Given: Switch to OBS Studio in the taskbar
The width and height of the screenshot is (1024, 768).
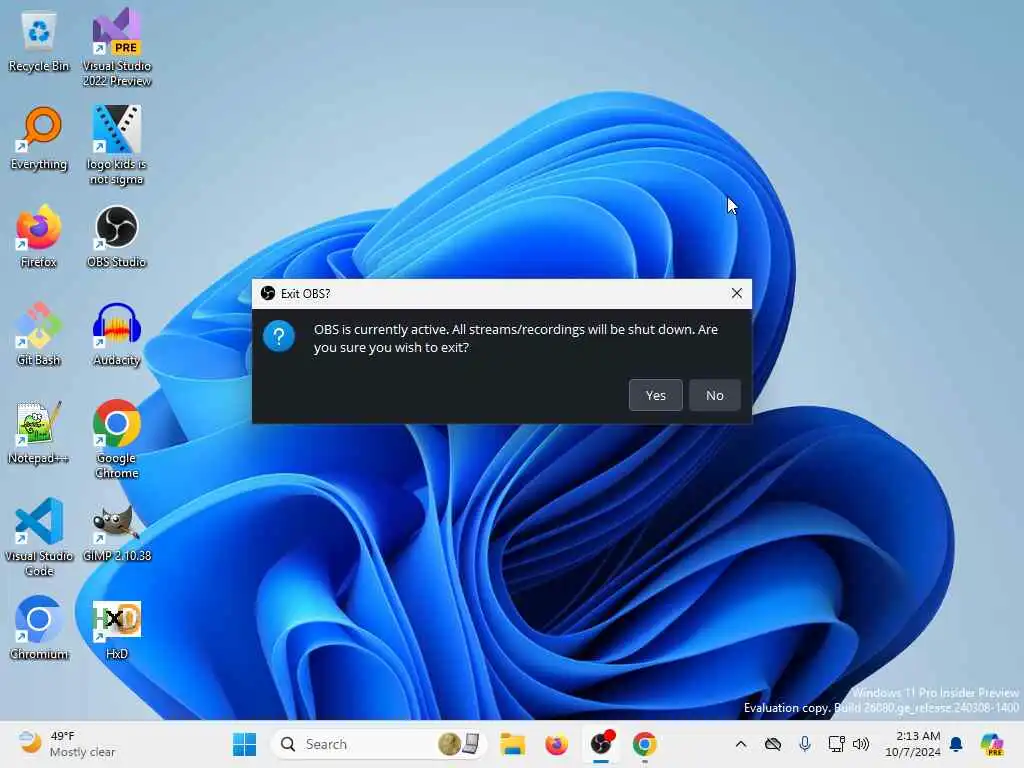Looking at the screenshot, I should 601,744.
